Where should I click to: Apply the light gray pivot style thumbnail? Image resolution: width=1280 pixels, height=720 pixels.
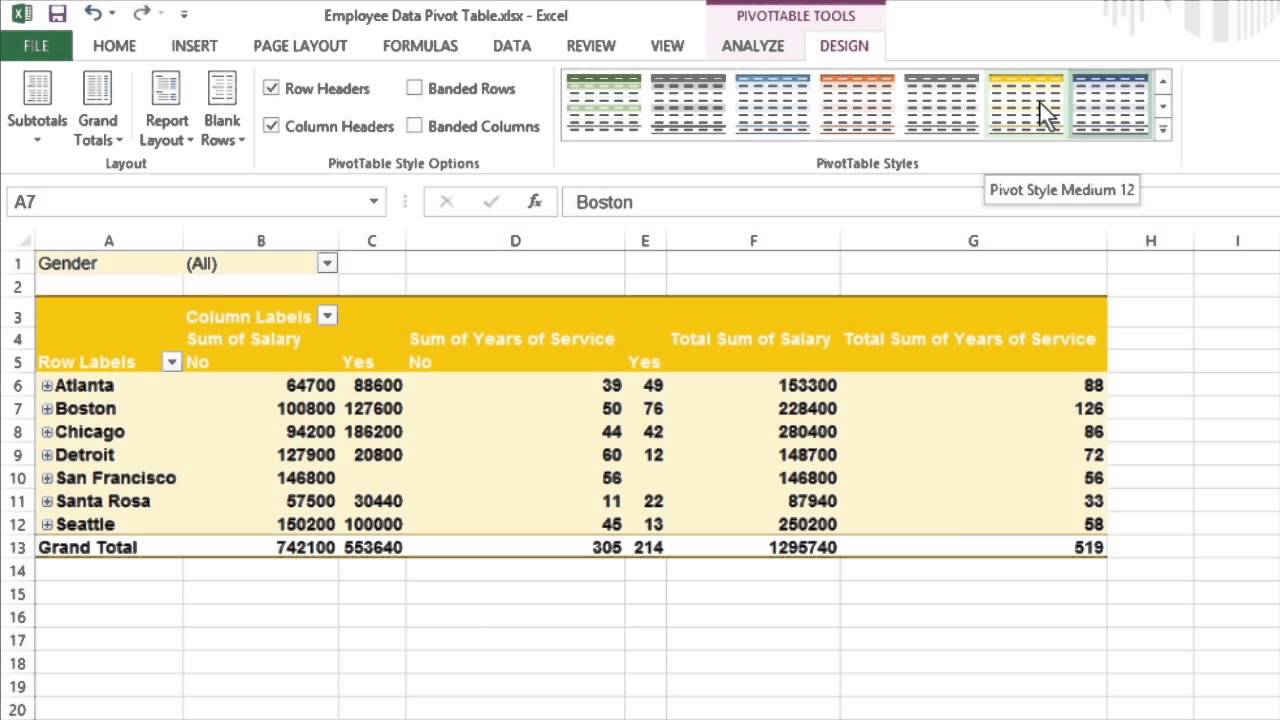(941, 104)
